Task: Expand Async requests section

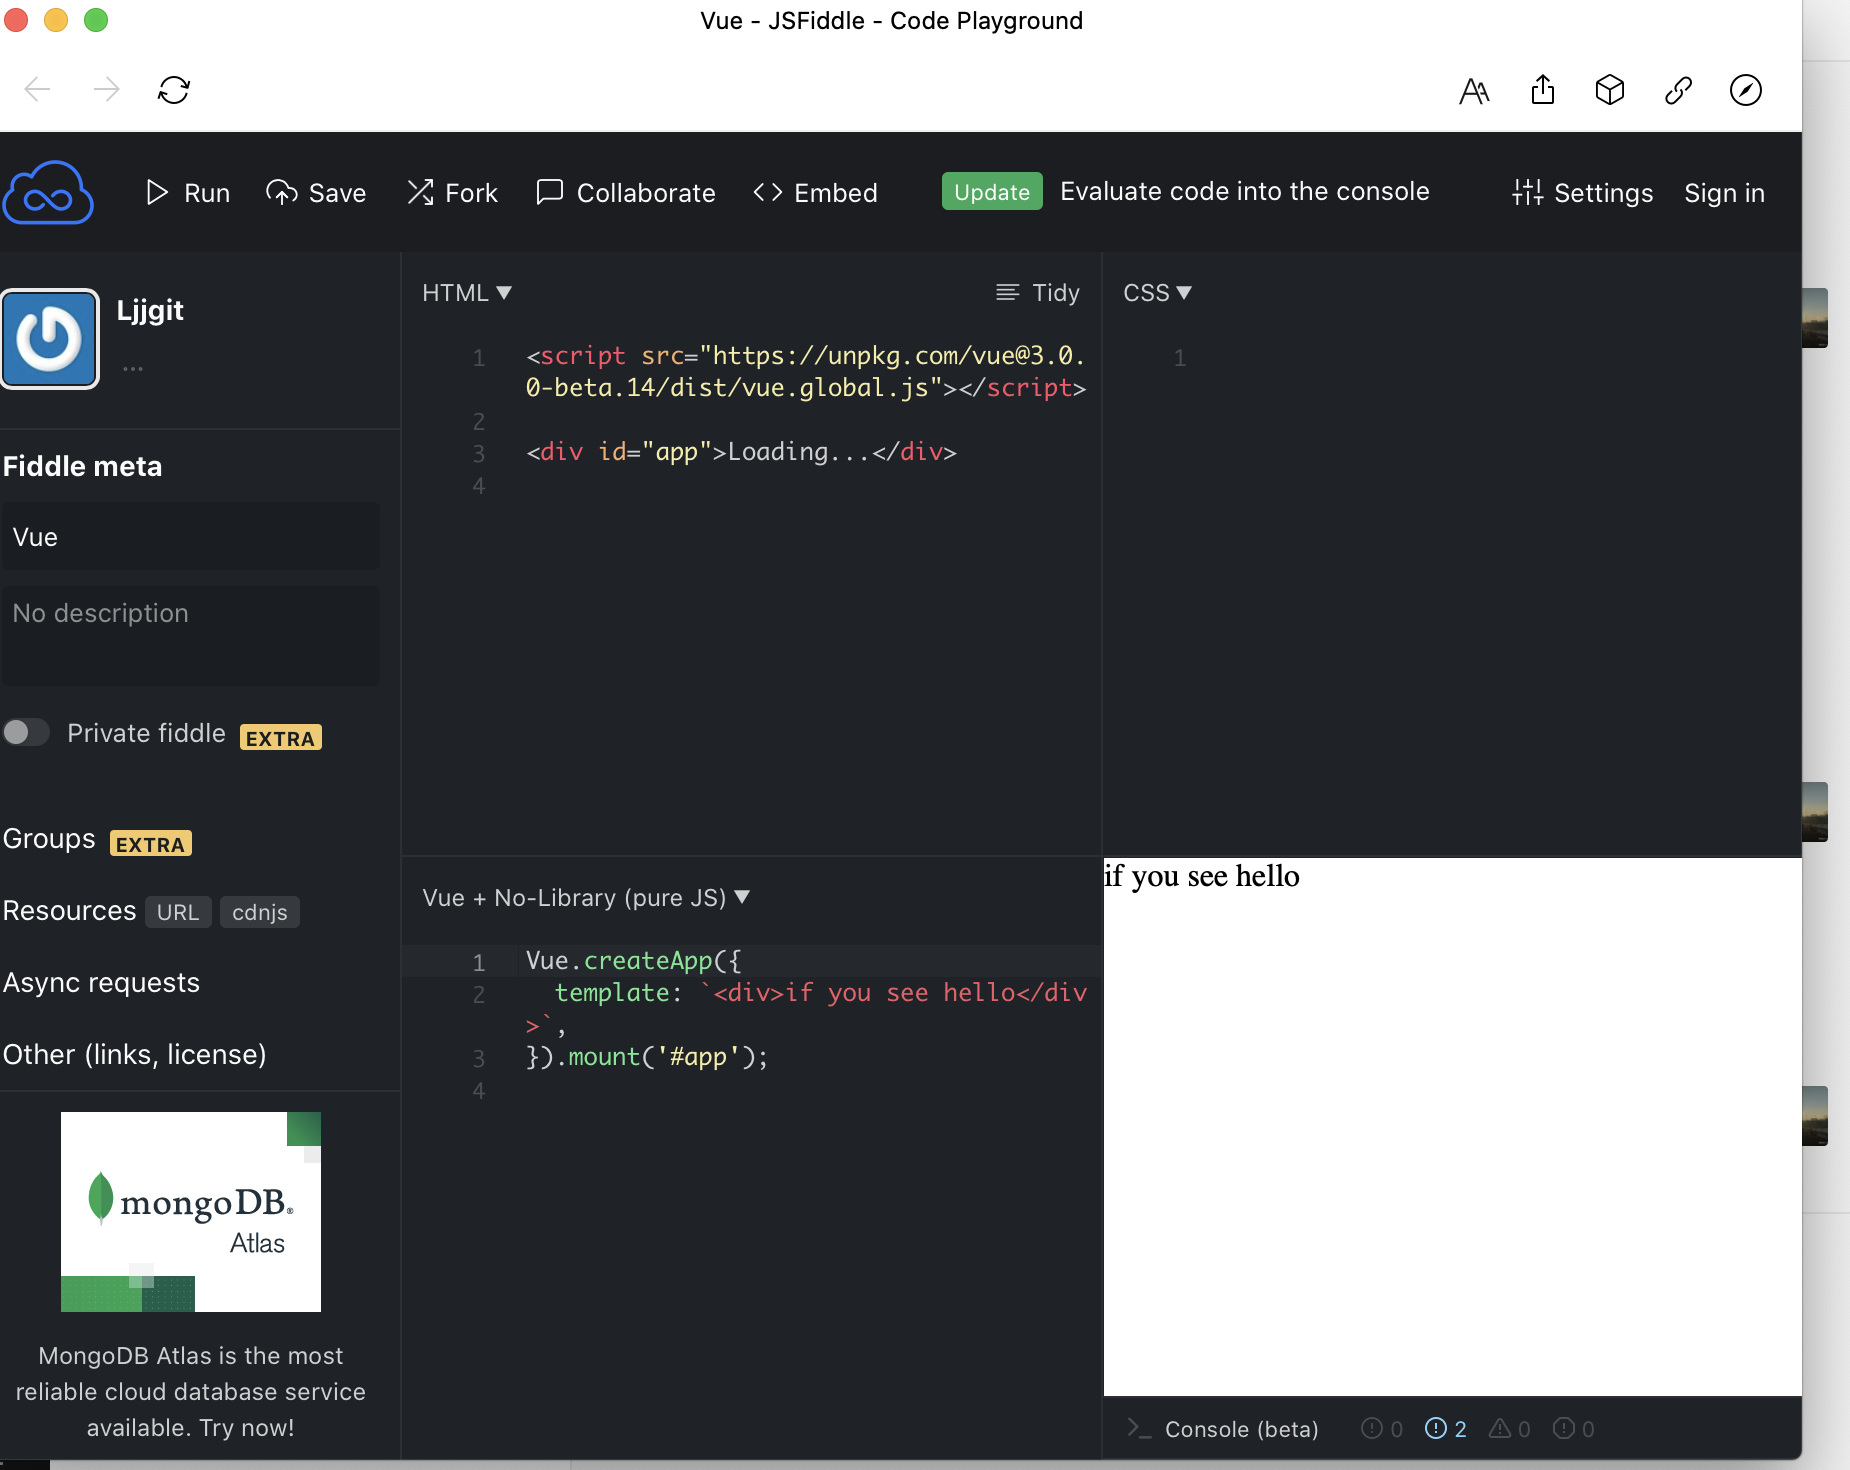Action: 101,982
